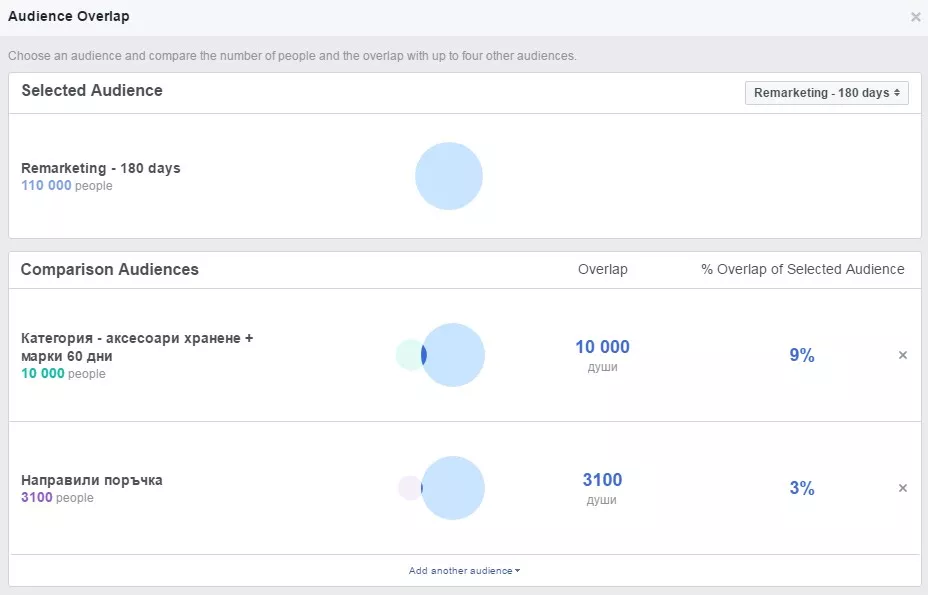Click the Venn diagram for Категория audience
The height and width of the screenshot is (595, 928).
pyautogui.click(x=440, y=355)
